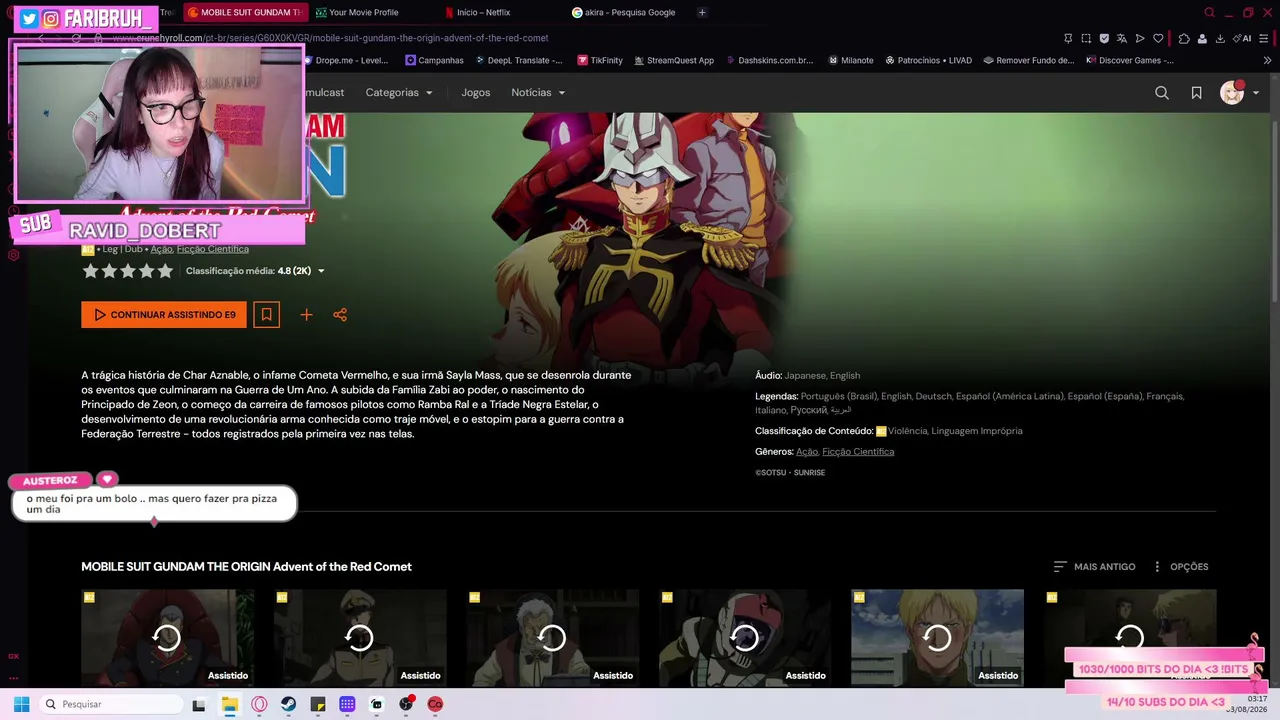Open OBS Studio from the taskbar
Screen dimensions: 1280x720
(406, 704)
